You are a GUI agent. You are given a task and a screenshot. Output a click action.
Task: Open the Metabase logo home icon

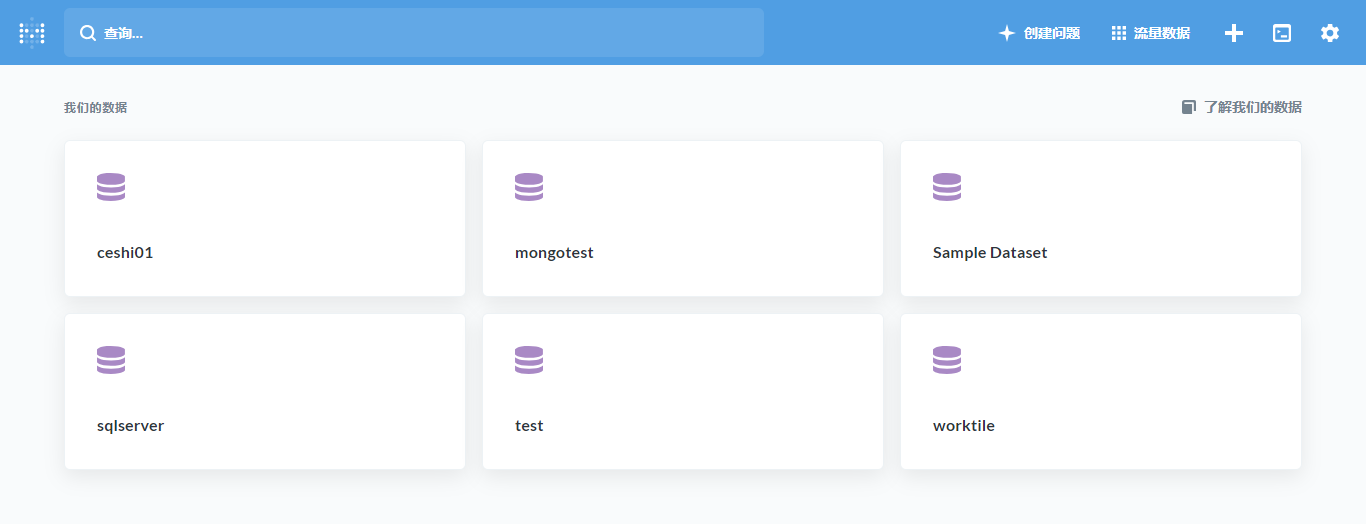pos(32,33)
